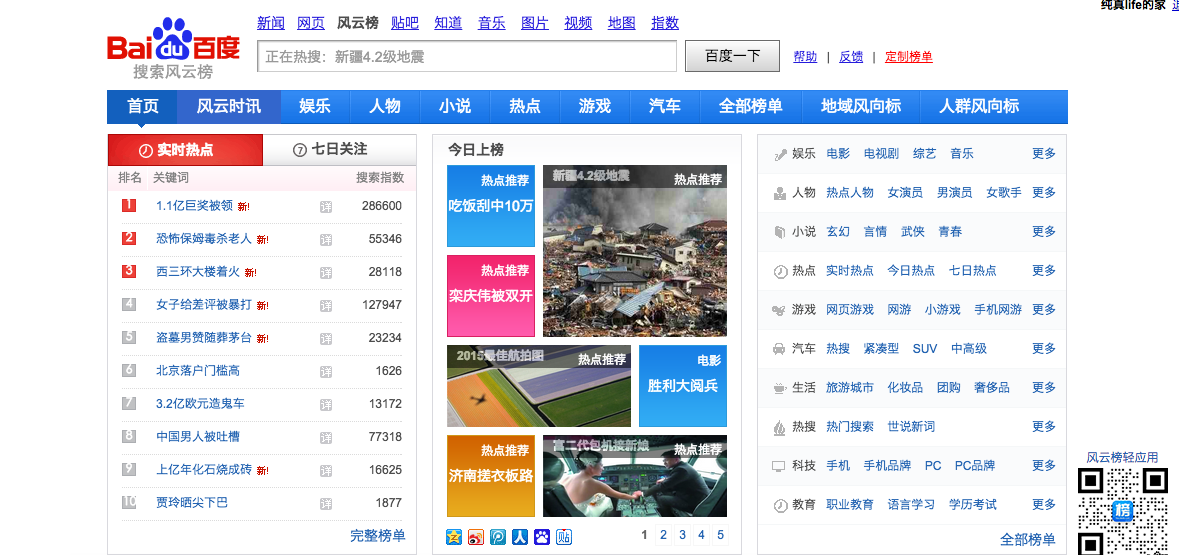The height and width of the screenshot is (555, 1179).
Task: Open the pink 栾庆伟被双开 tile
Action: click(x=491, y=296)
